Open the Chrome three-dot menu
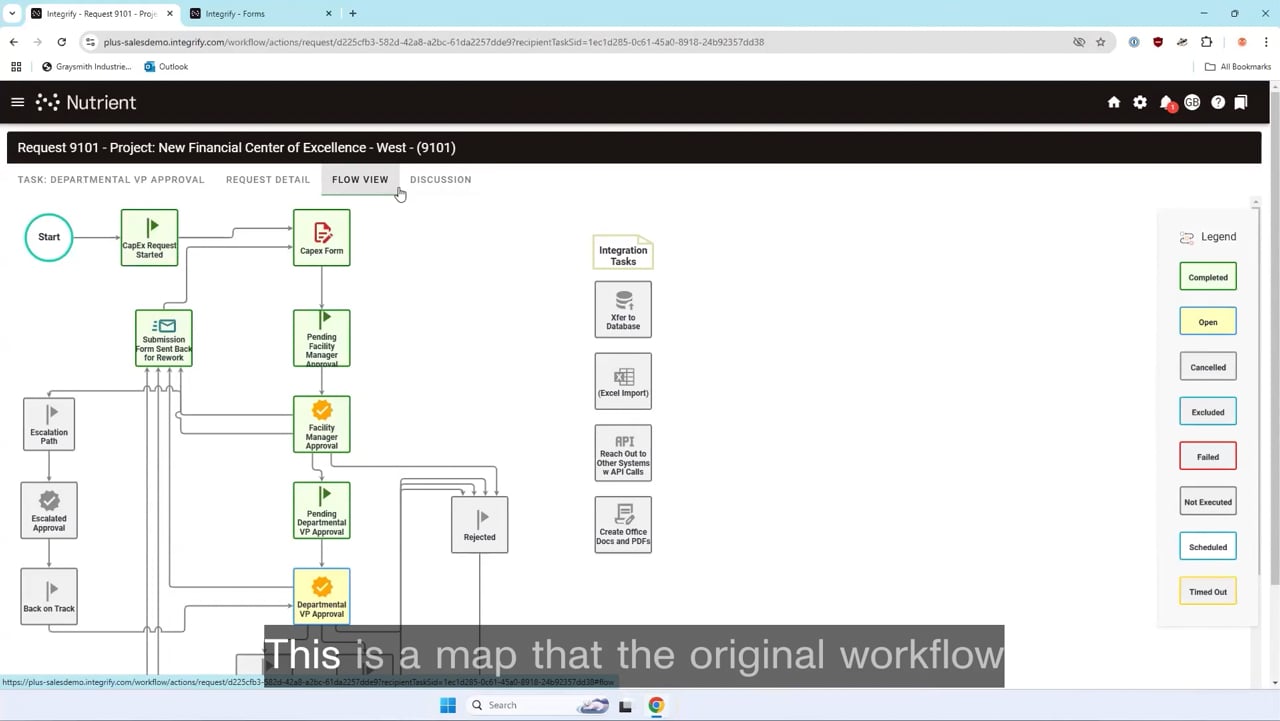The image size is (1280, 721). click(x=1266, y=42)
